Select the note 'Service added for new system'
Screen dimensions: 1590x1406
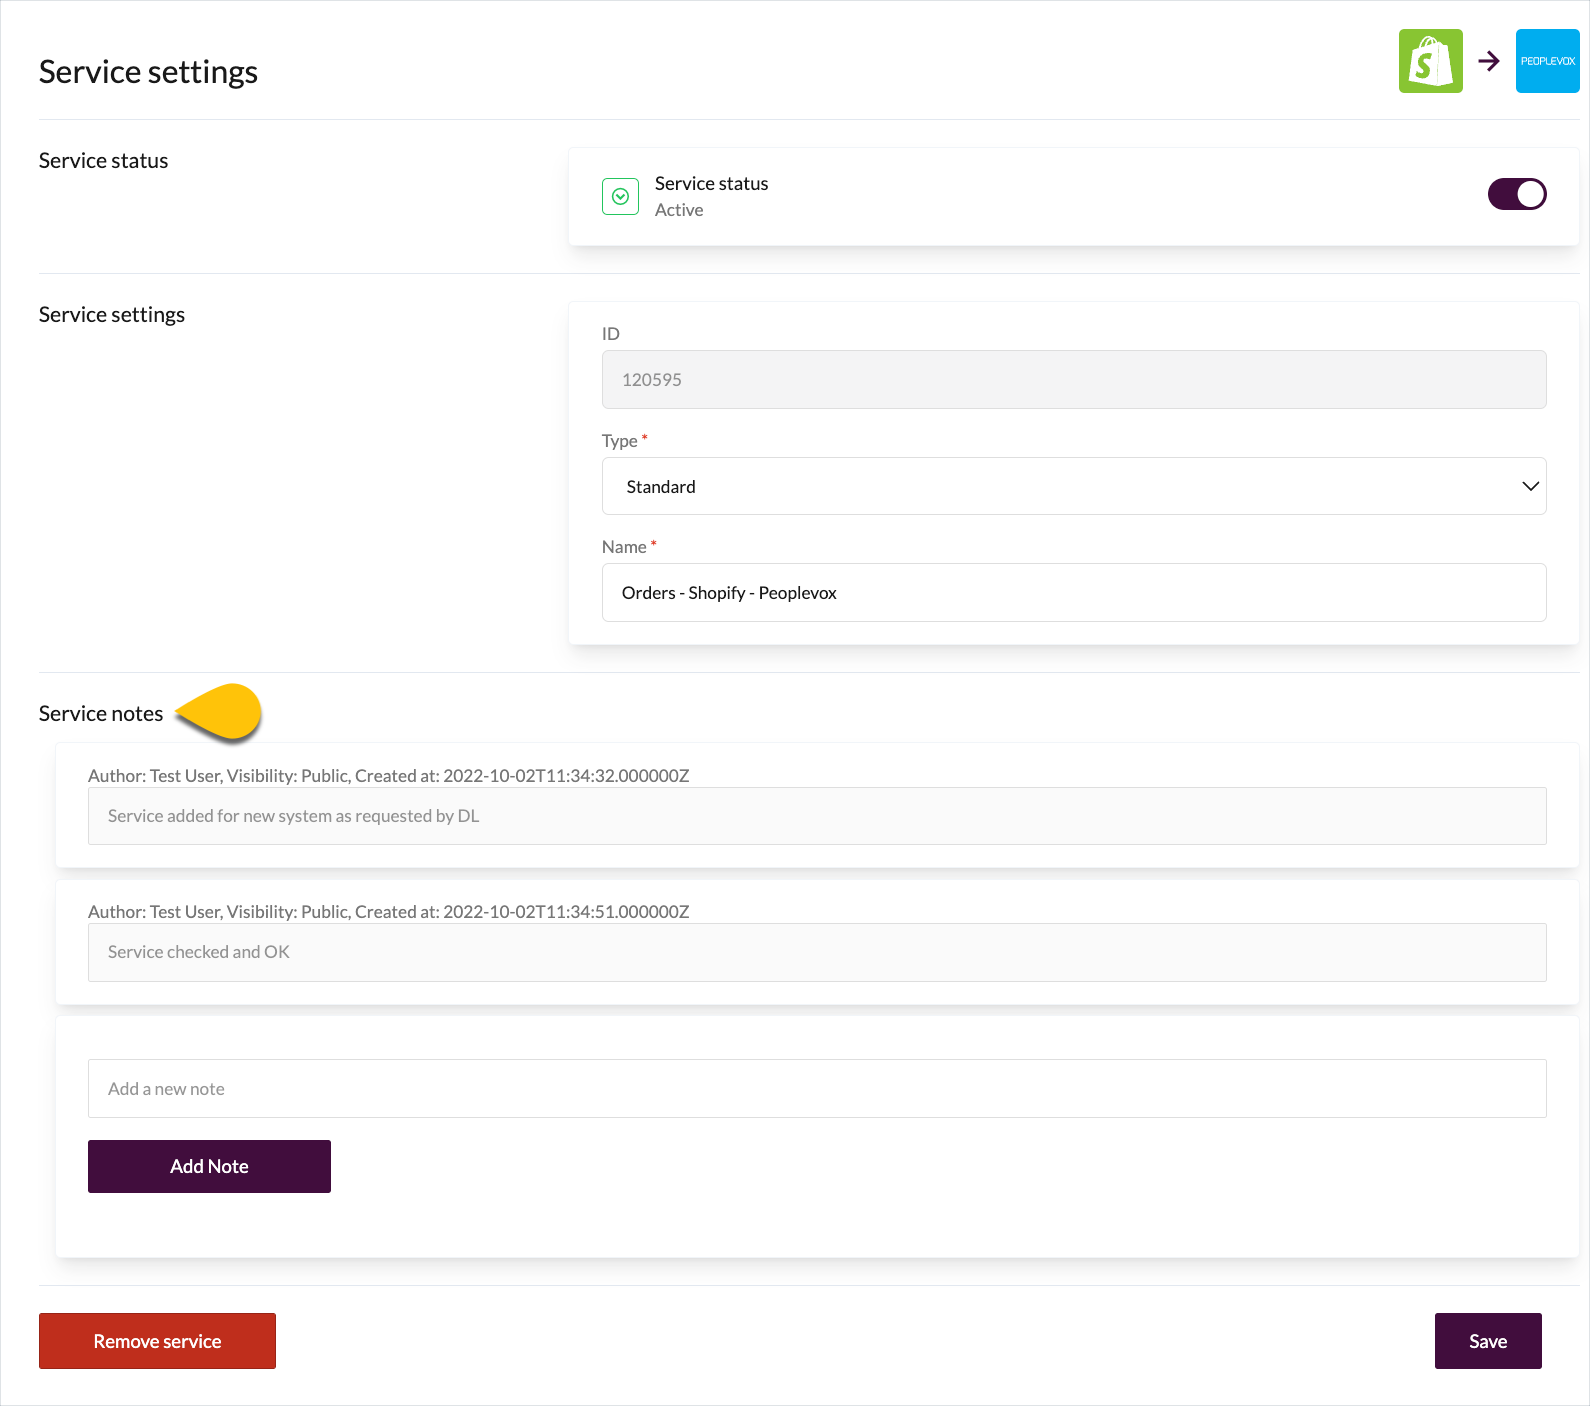pyautogui.click(x=816, y=816)
